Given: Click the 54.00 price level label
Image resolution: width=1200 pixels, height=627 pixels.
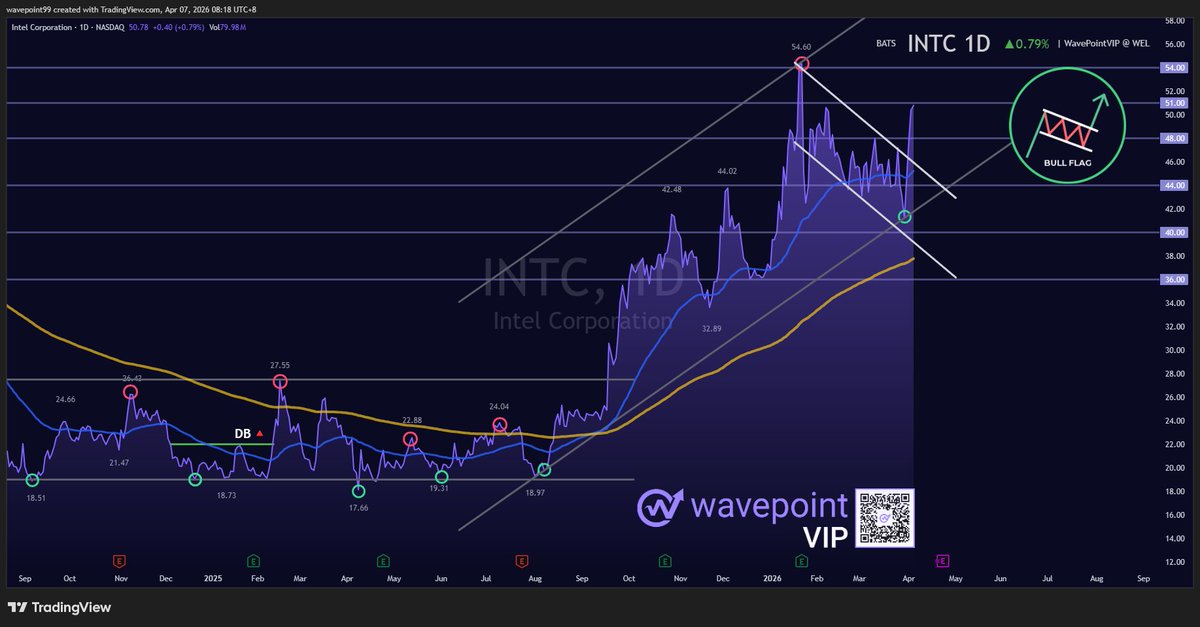Looking at the screenshot, I should [1173, 67].
